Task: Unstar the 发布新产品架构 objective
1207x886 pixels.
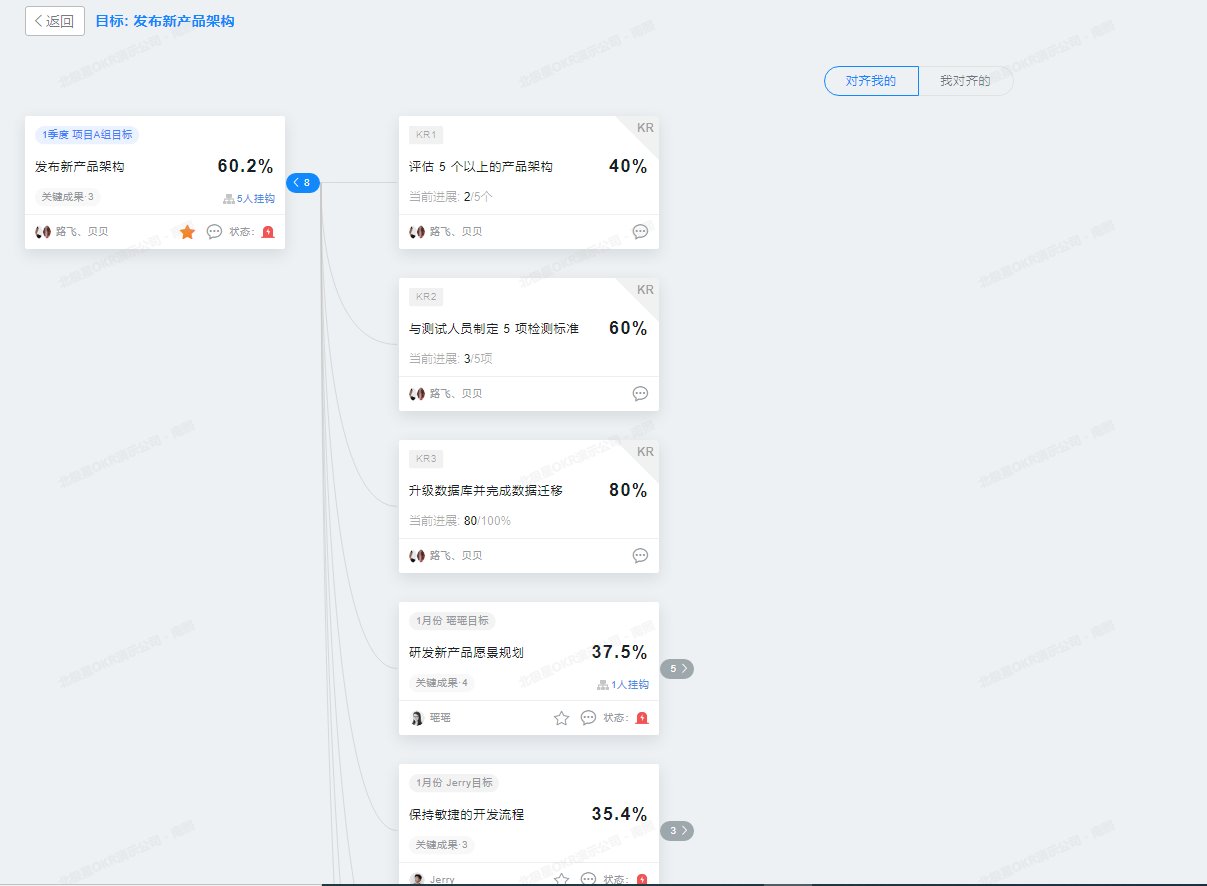Action: (x=187, y=231)
